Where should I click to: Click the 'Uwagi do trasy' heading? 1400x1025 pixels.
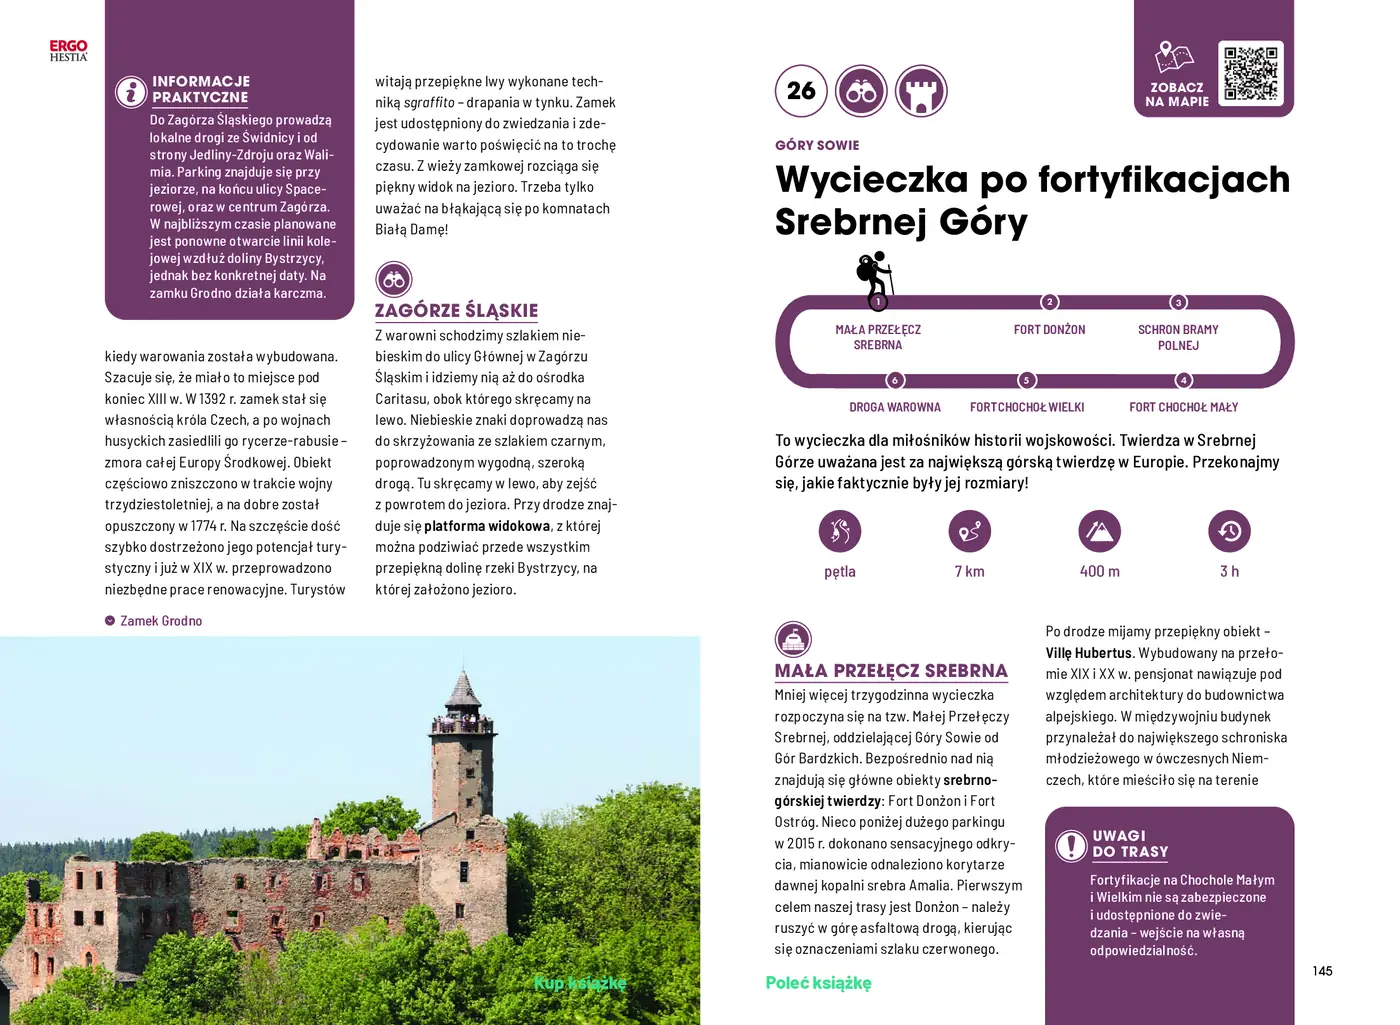[x=1130, y=844]
